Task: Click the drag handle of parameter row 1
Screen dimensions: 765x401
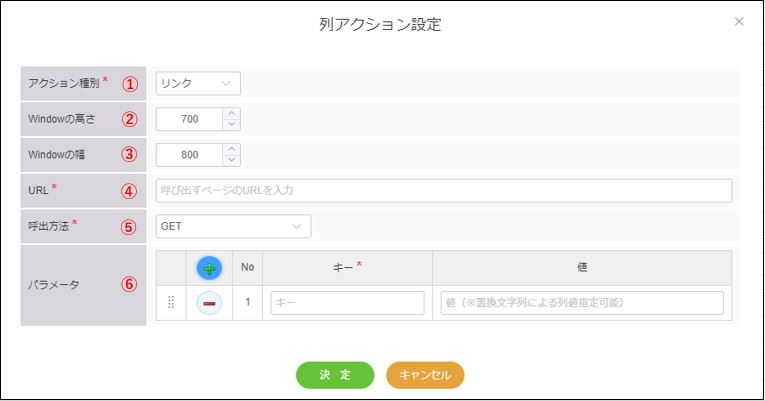Action: 170,303
